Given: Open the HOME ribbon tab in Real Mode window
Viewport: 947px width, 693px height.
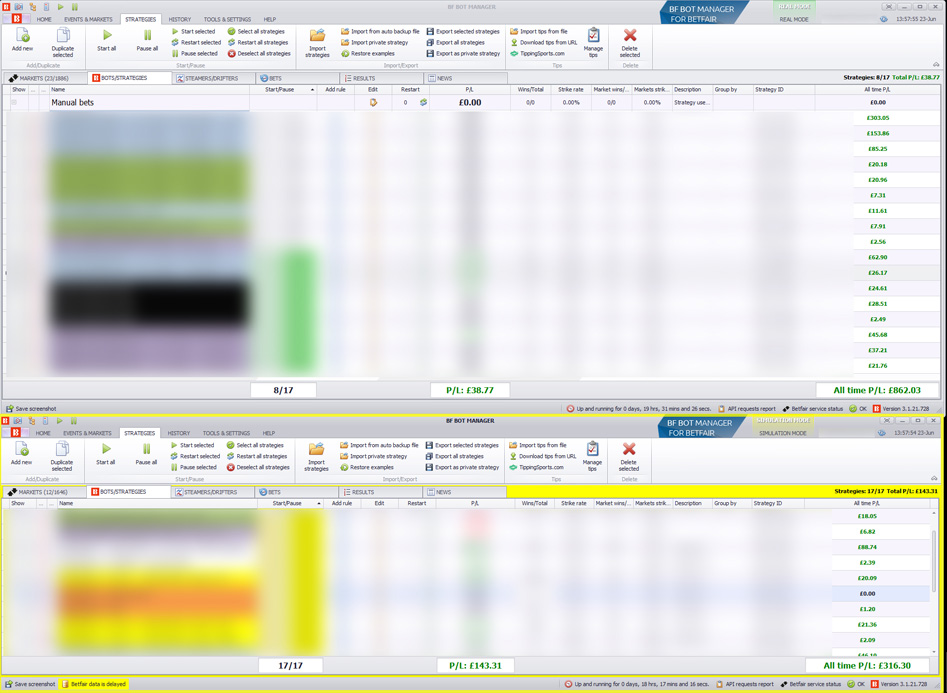Looking at the screenshot, I should [x=44, y=19].
